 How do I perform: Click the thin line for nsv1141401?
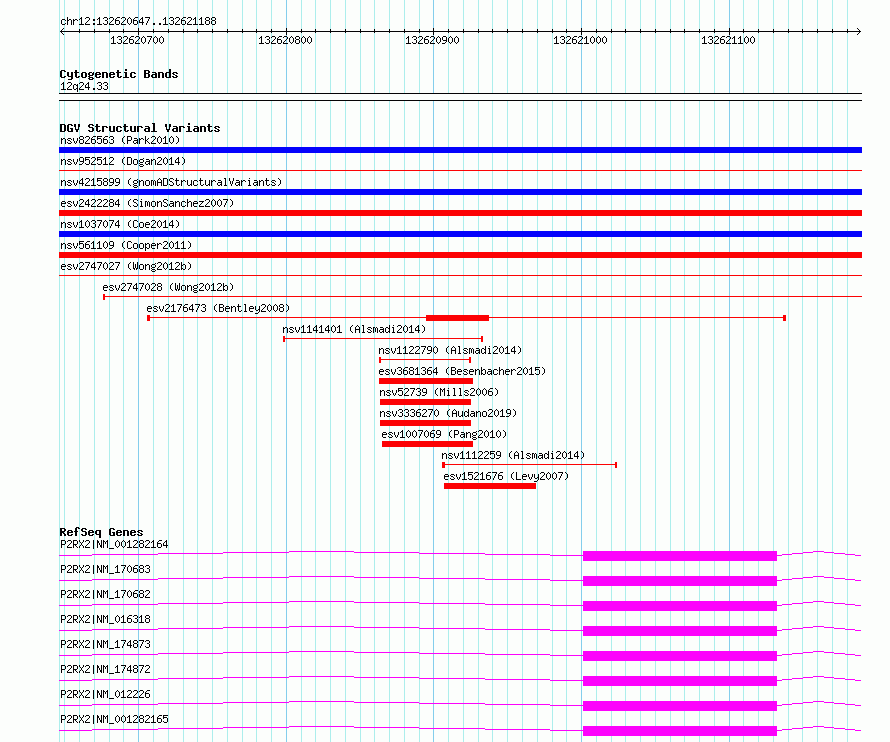[x=383, y=339]
